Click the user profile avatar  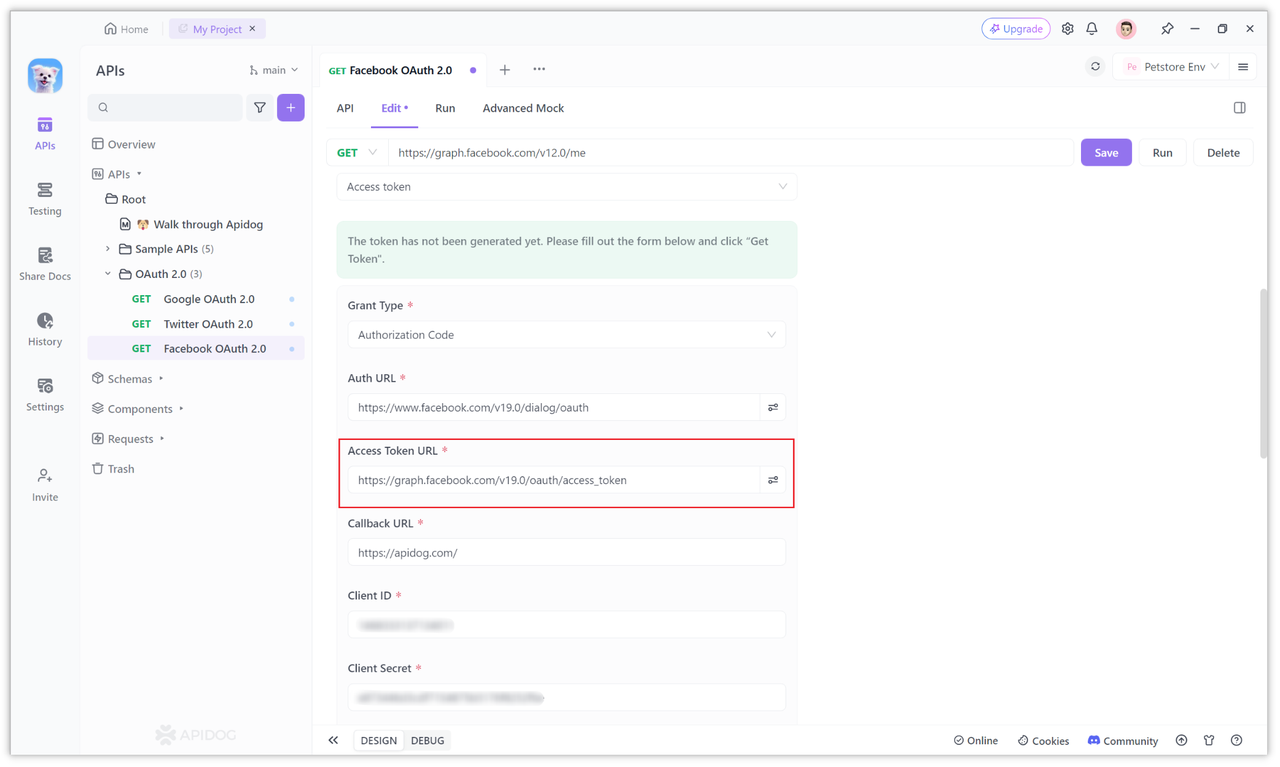click(1126, 29)
